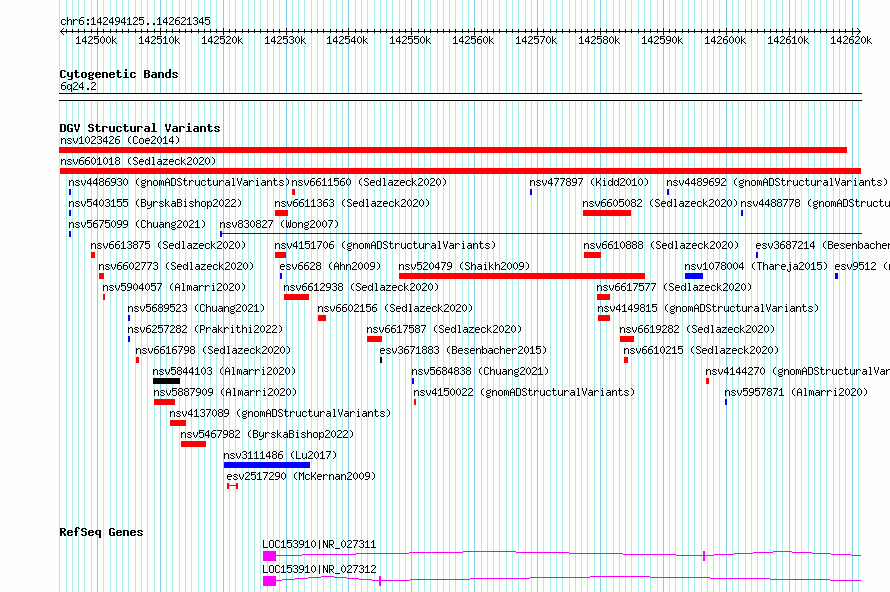Select the blue nsv3111486 (Lu2017) bar
Screen dimensions: 890x592
[x=267, y=465]
